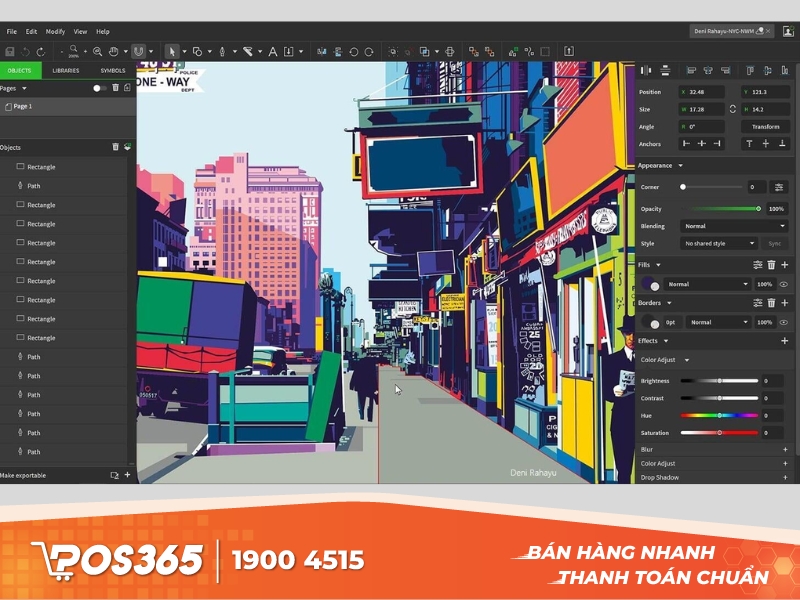Switch to the Symbols tab
800x600 pixels.
113,70
